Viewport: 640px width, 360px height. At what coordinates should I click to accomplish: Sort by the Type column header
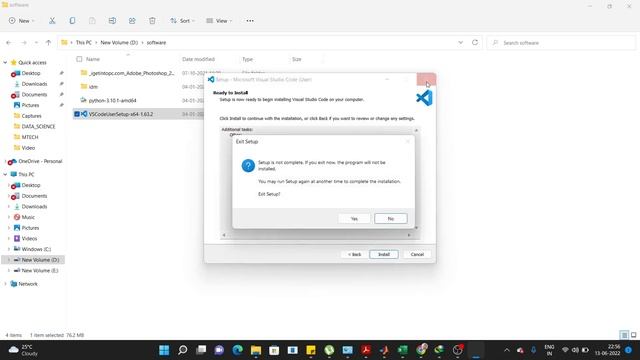tap(247, 59)
